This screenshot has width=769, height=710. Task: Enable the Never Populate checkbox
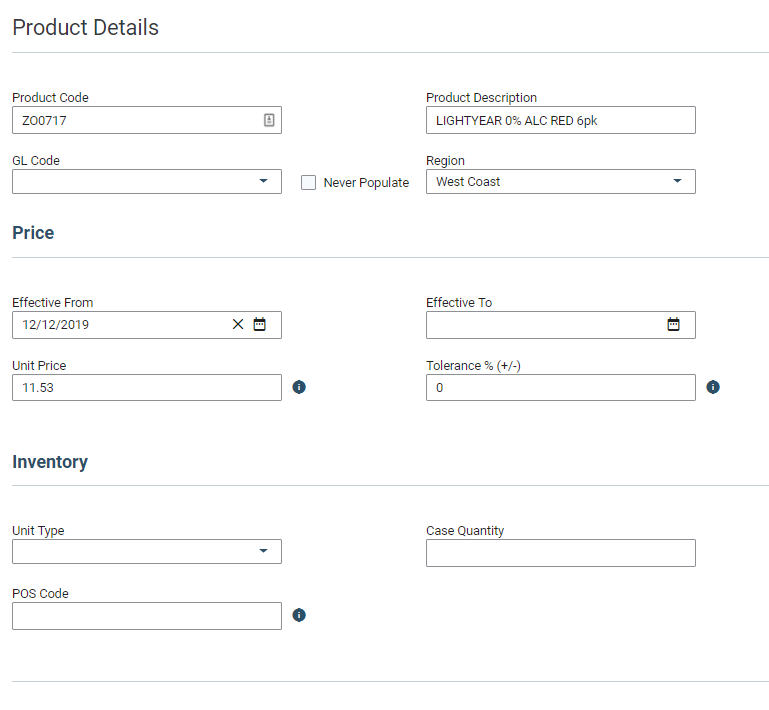tap(309, 182)
